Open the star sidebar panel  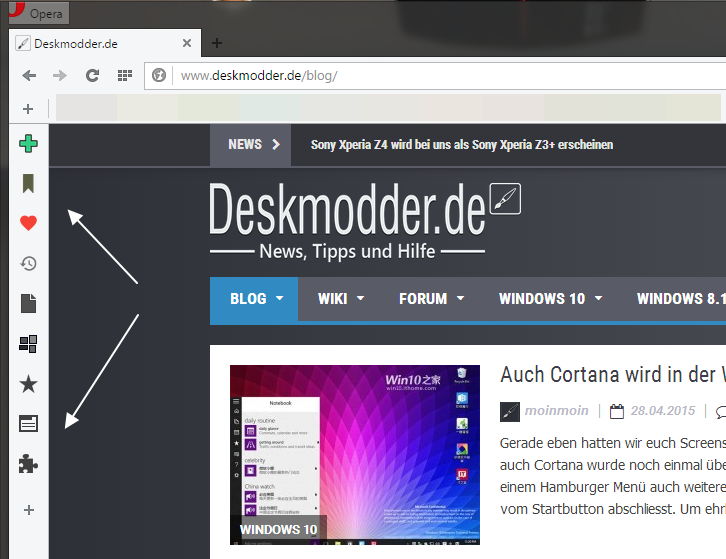28,384
